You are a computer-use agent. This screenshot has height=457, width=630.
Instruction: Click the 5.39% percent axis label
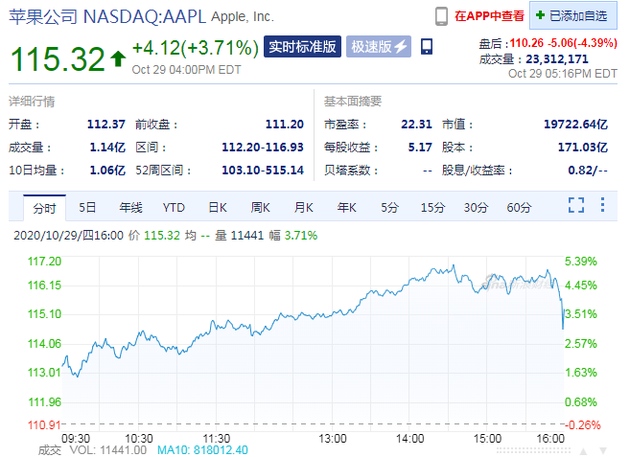tap(581, 261)
